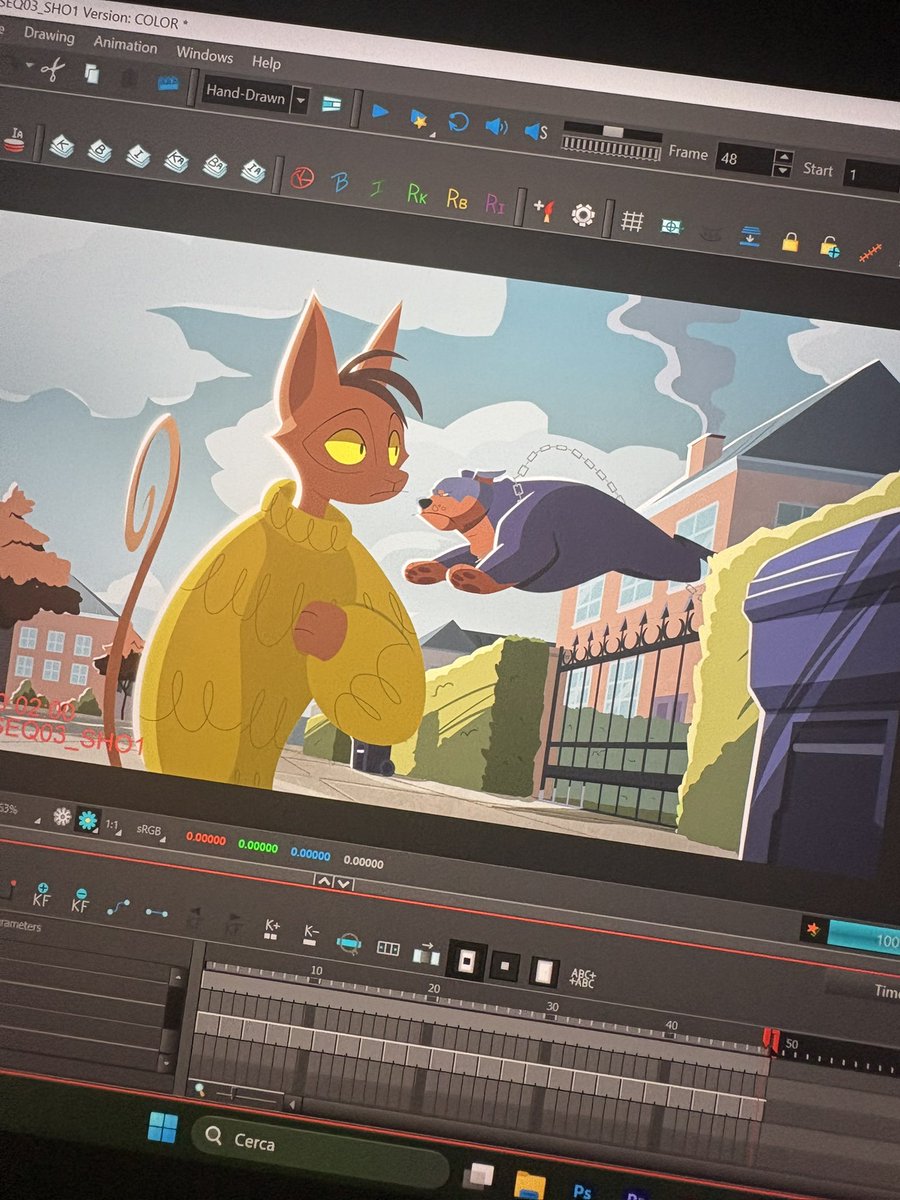The width and height of the screenshot is (900, 1200).
Task: Toggle Sound Scrubbing speaker S icon
Action: [535, 131]
